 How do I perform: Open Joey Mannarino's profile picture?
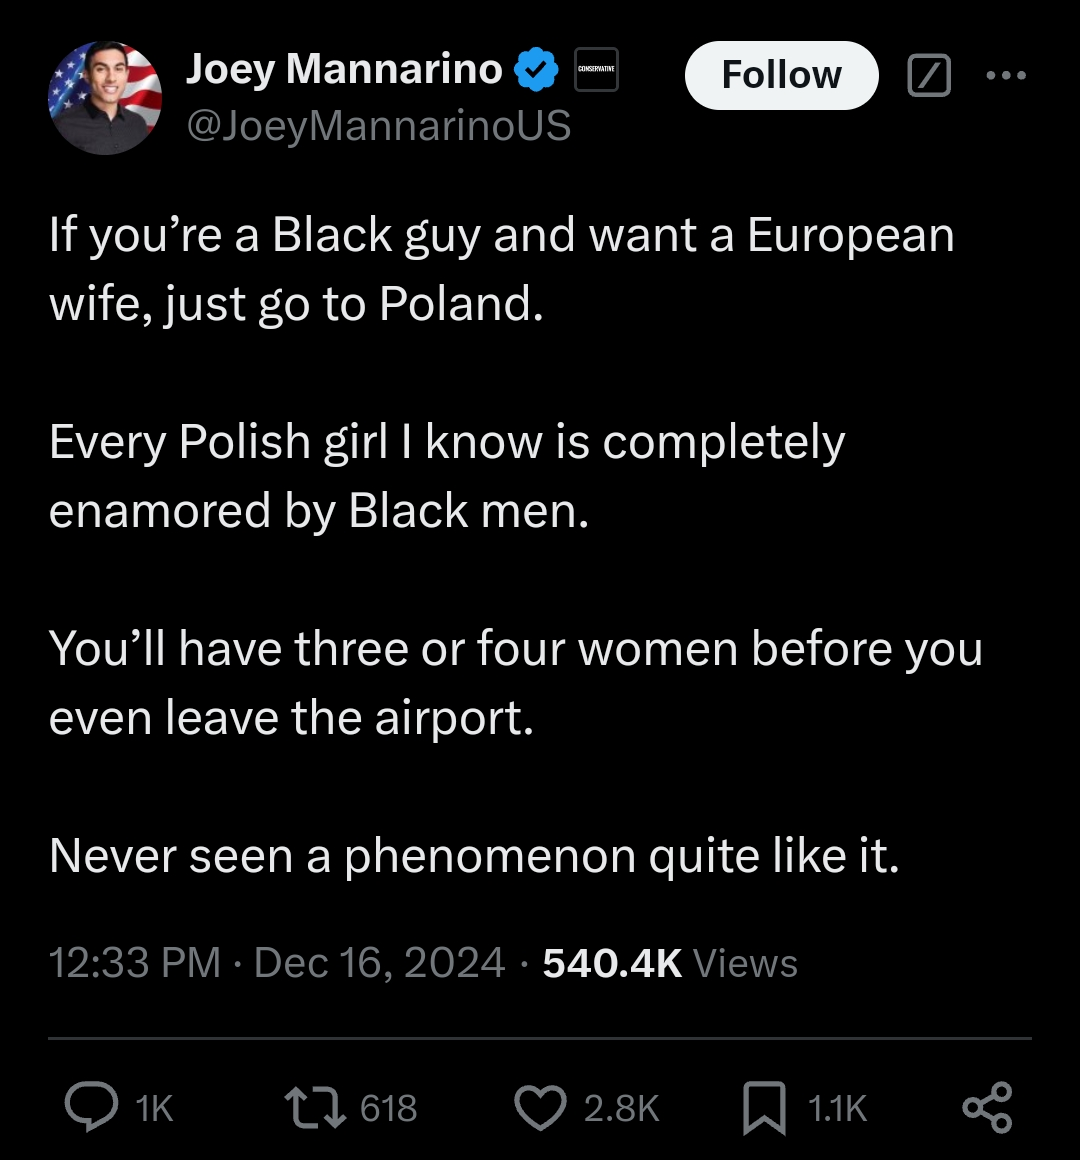click(x=105, y=98)
